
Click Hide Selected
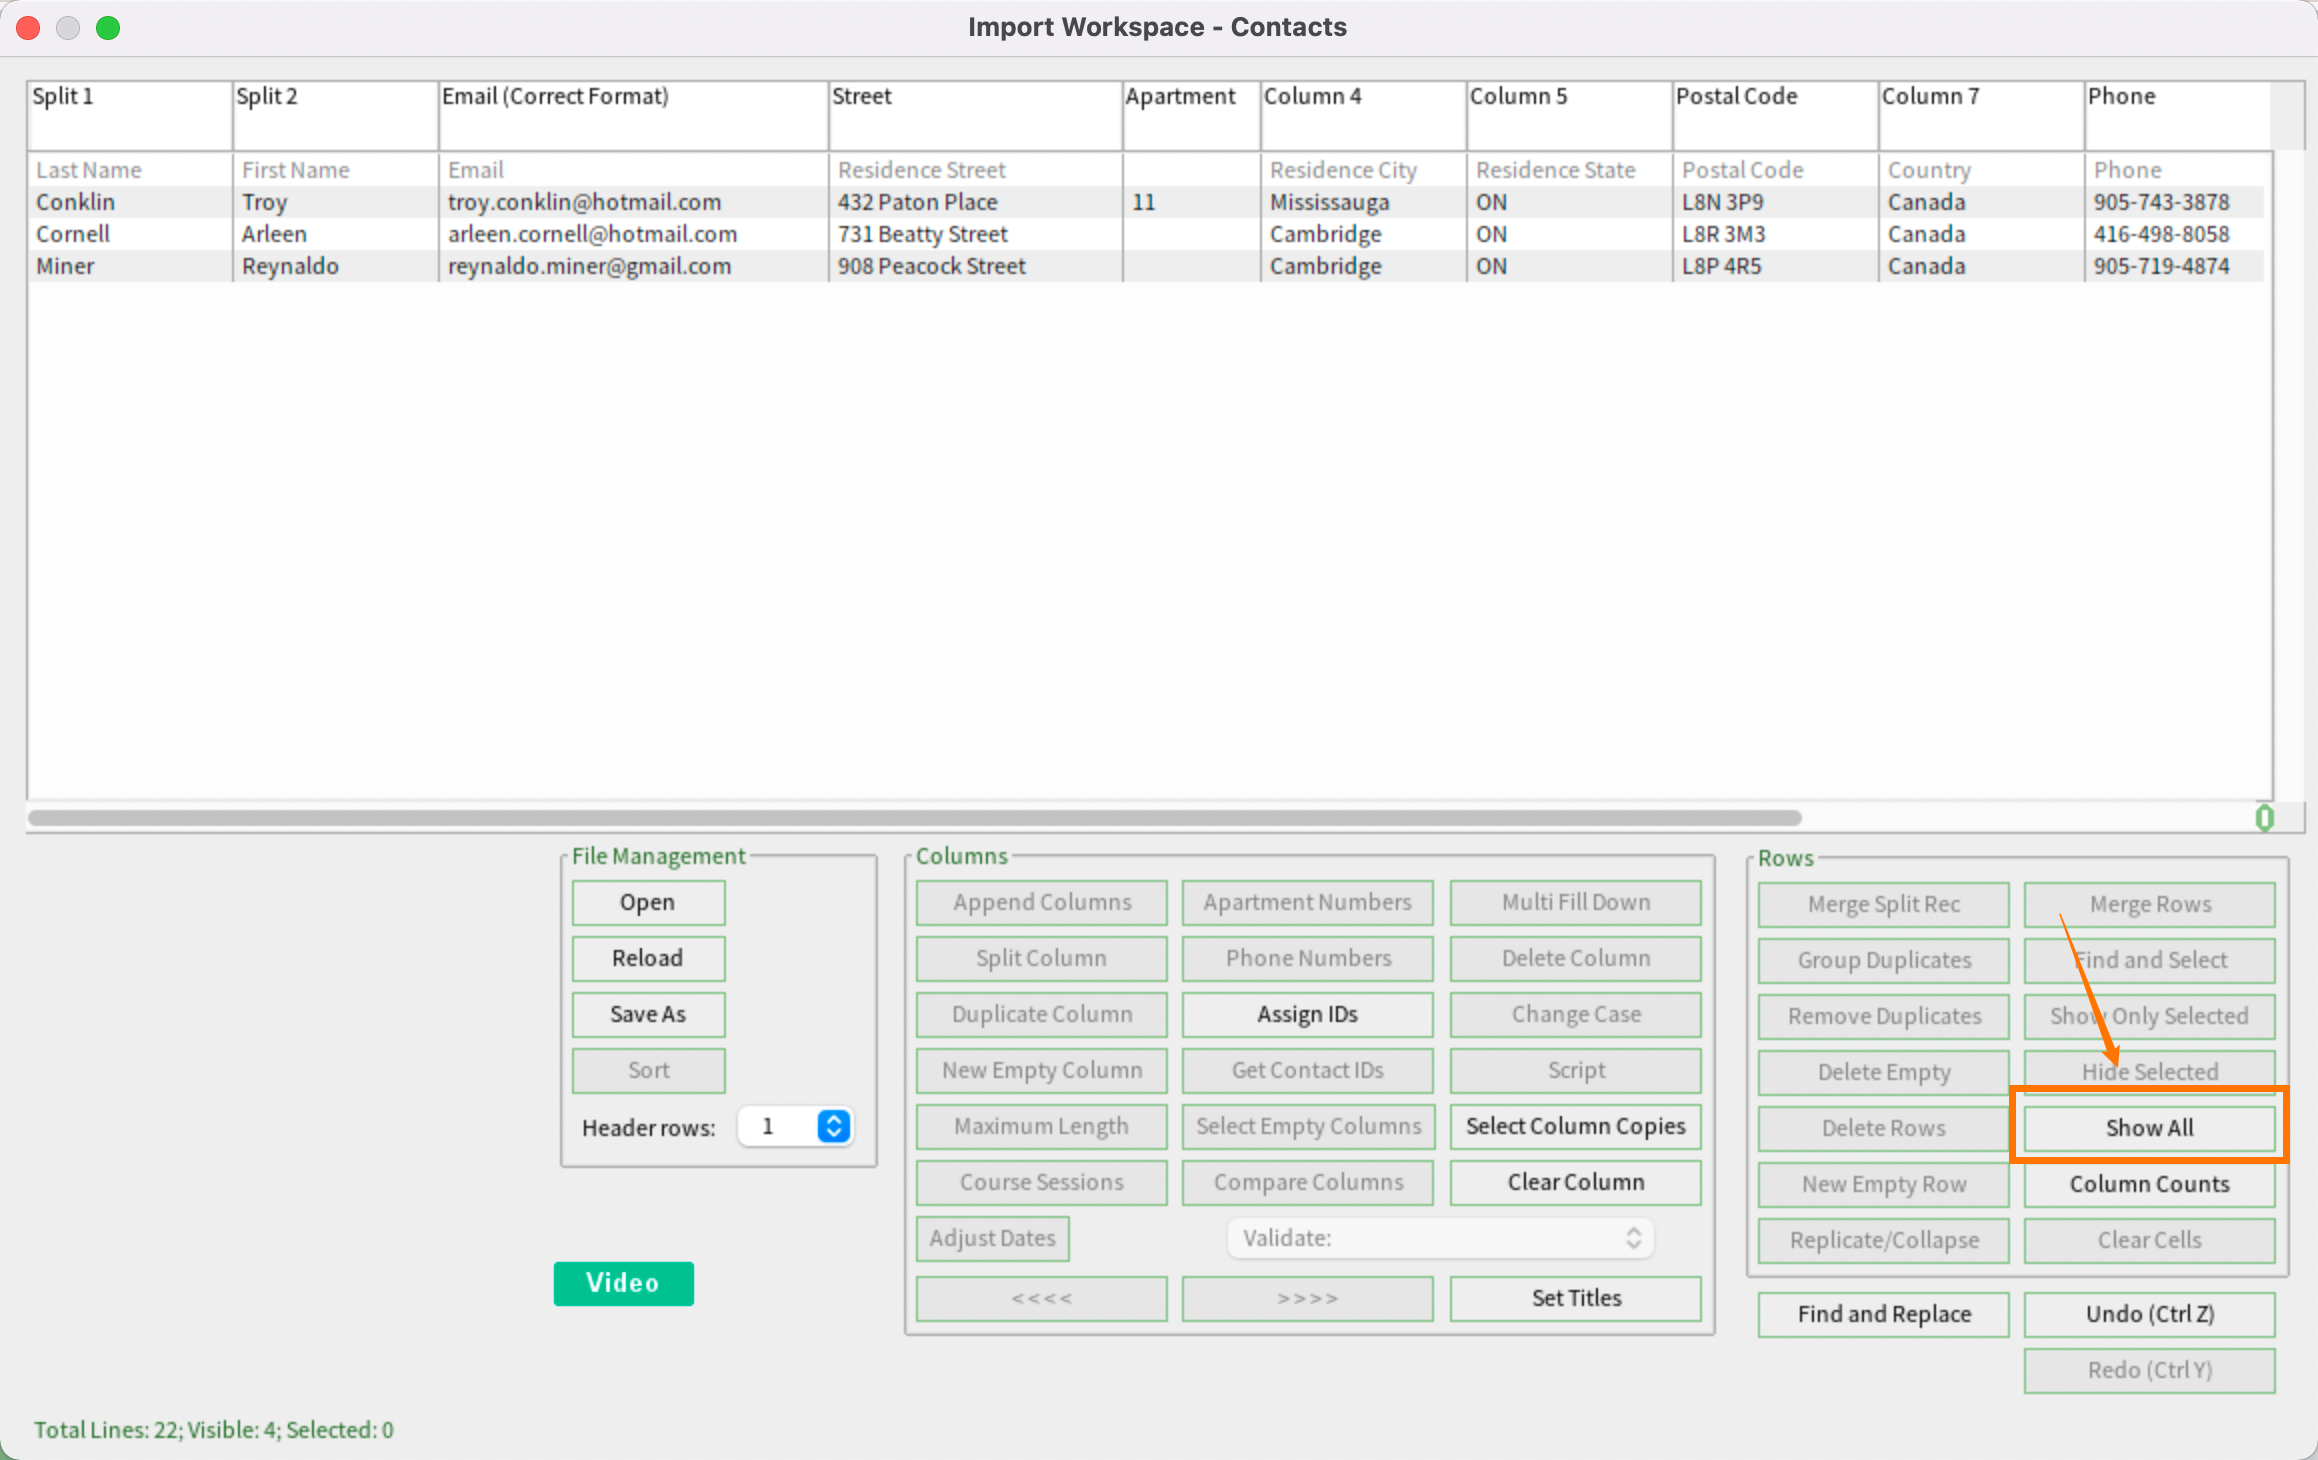[x=2150, y=1073]
